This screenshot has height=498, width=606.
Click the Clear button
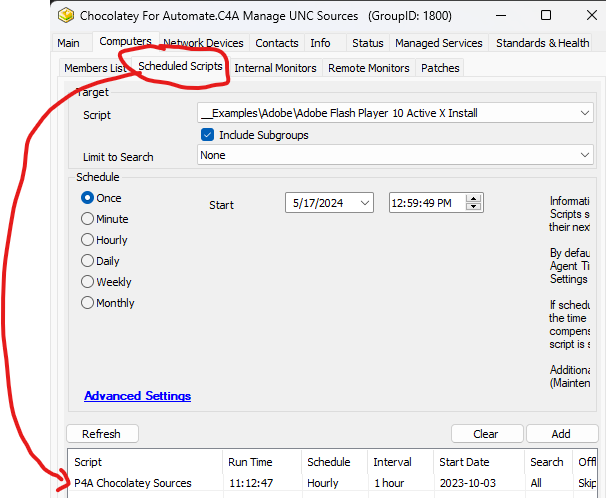486,433
